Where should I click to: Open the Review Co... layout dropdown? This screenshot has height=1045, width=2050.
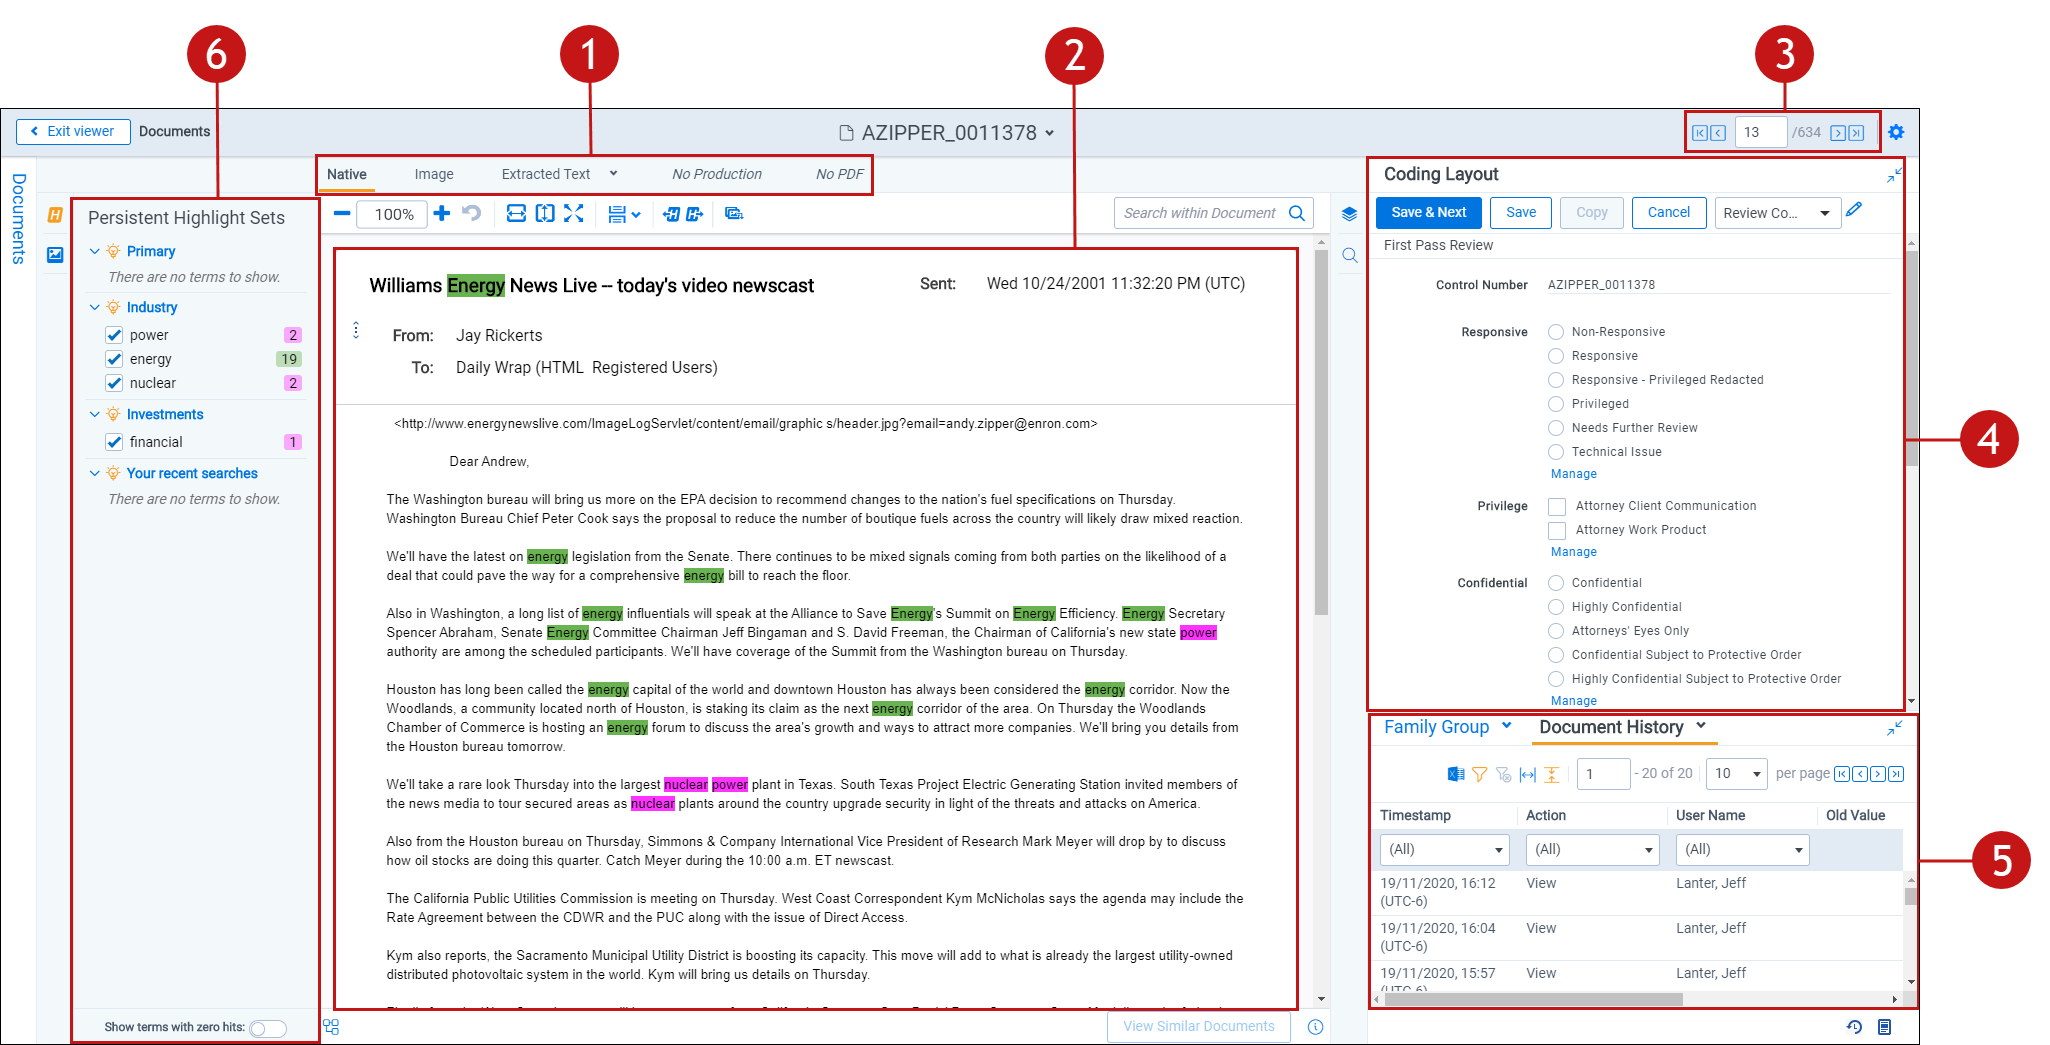pyautogui.click(x=1777, y=213)
